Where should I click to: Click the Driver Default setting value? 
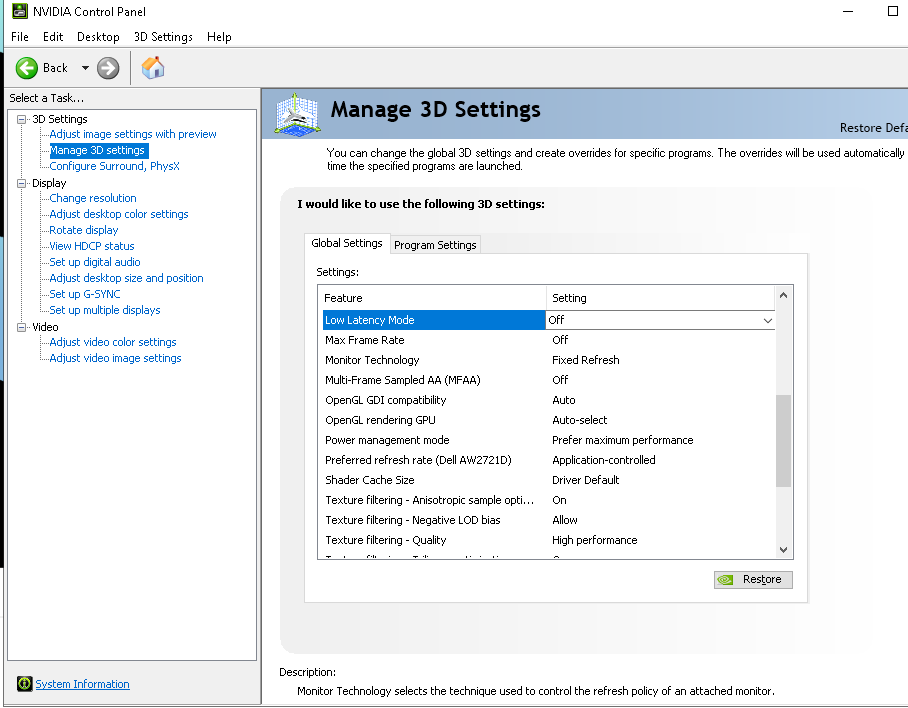tap(585, 480)
